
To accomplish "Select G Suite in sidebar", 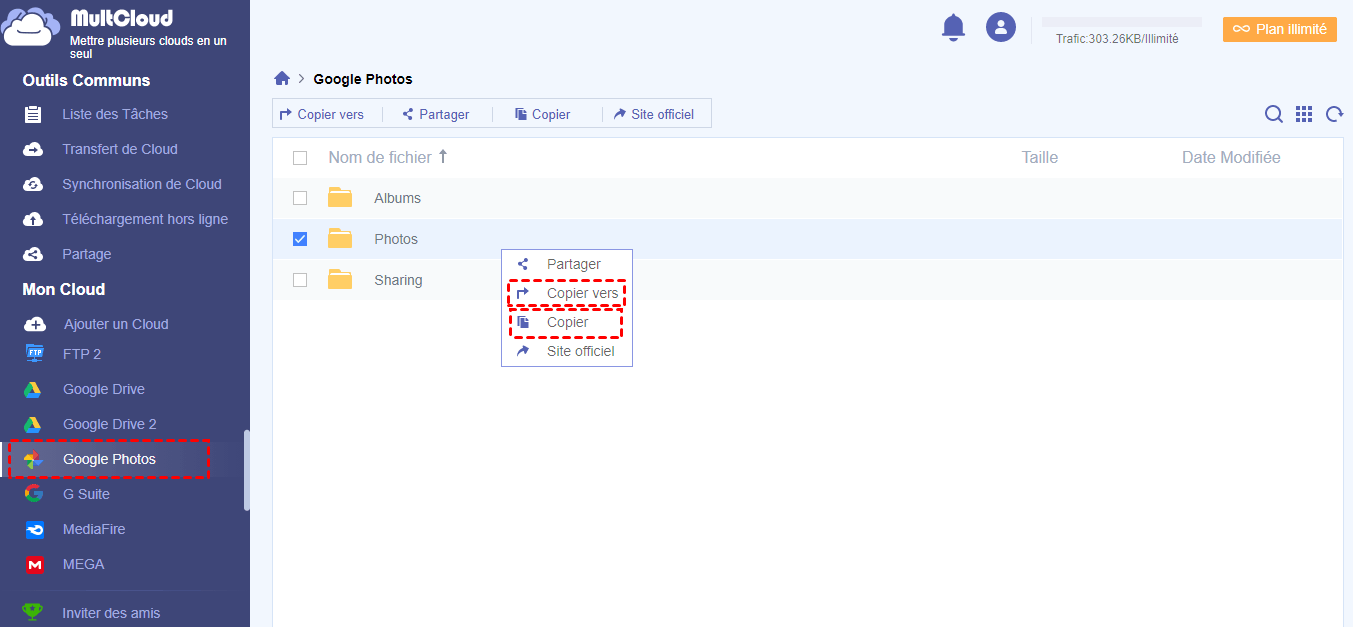I will 86,494.
